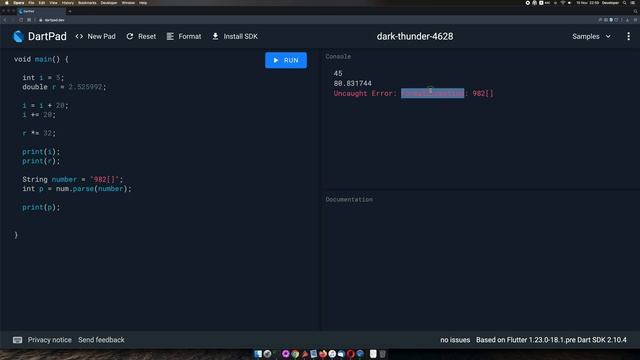Select the Console panel heading
Image resolution: width=640 pixels, height=360 pixels.
coord(338,56)
